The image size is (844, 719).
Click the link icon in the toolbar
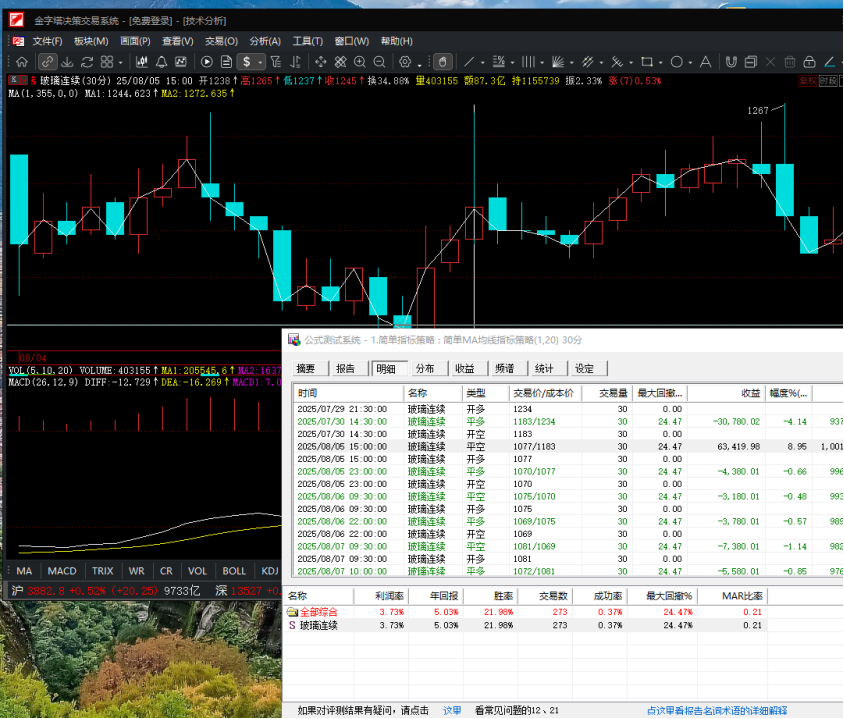tap(48, 62)
